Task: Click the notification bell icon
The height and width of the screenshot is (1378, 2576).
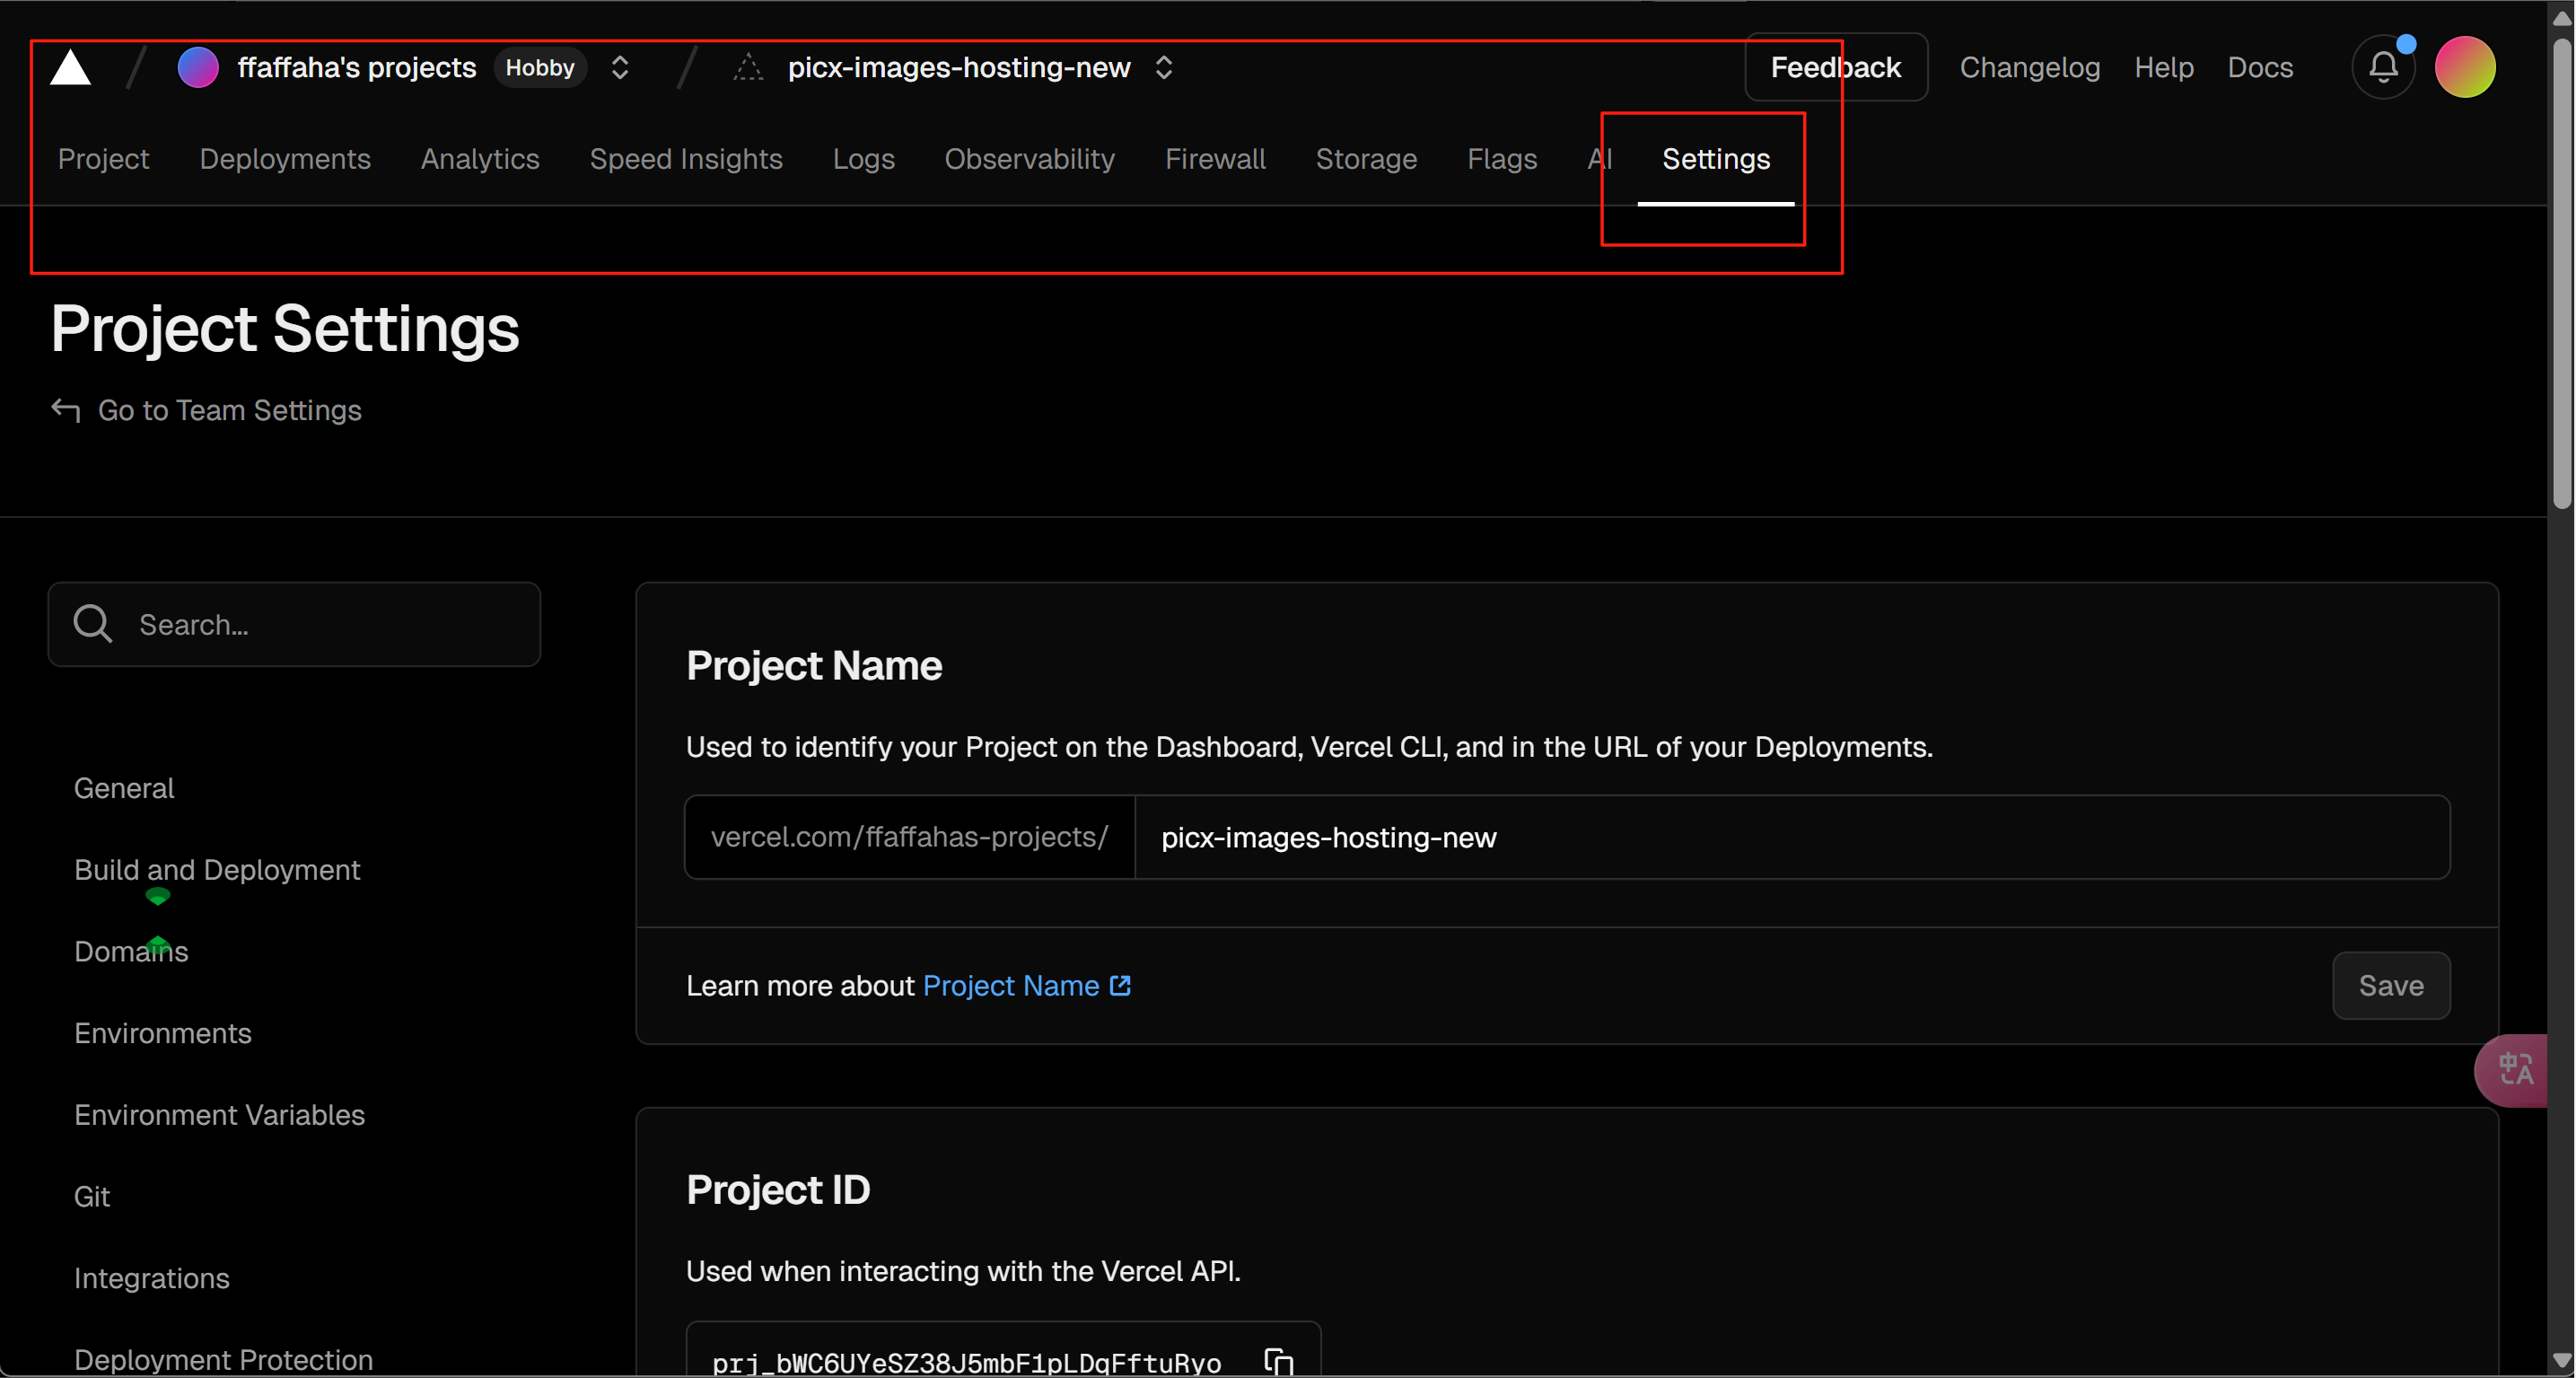Action: tap(2385, 66)
